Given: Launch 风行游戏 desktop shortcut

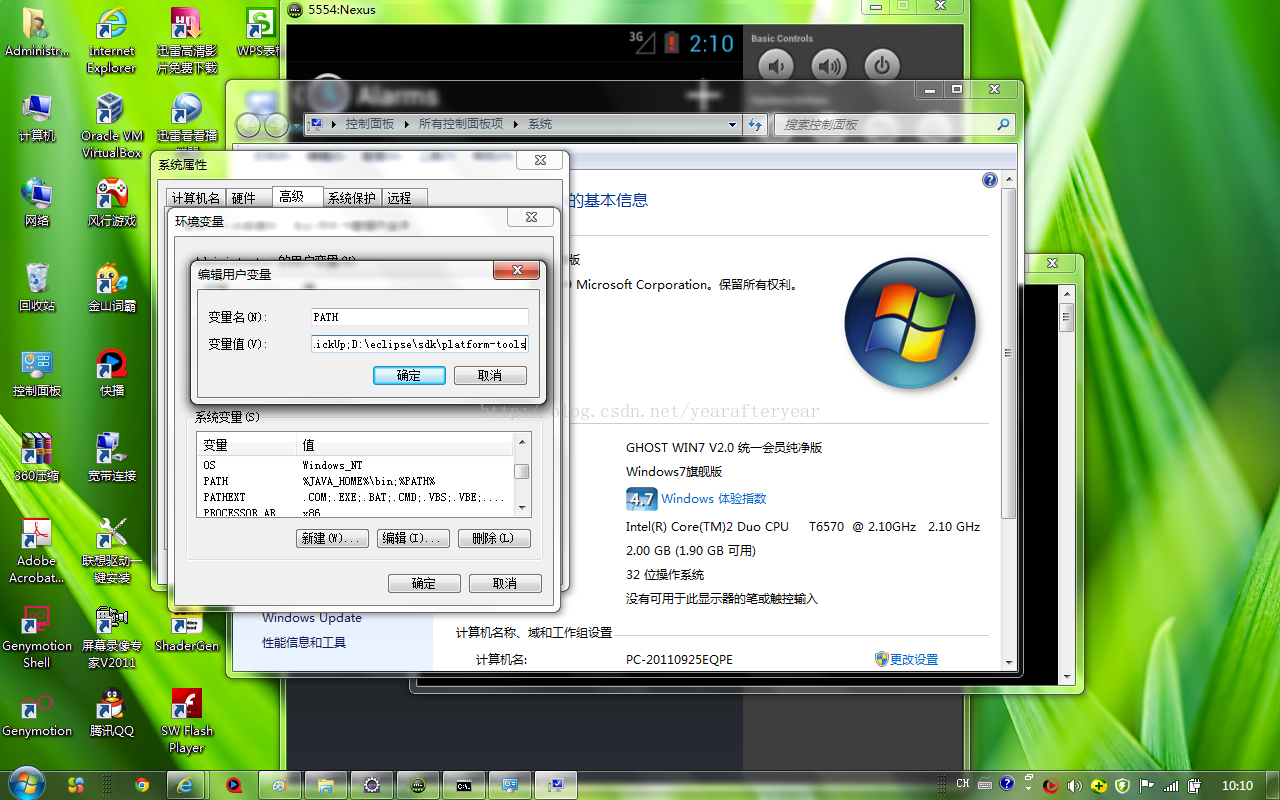Looking at the screenshot, I should [x=111, y=203].
